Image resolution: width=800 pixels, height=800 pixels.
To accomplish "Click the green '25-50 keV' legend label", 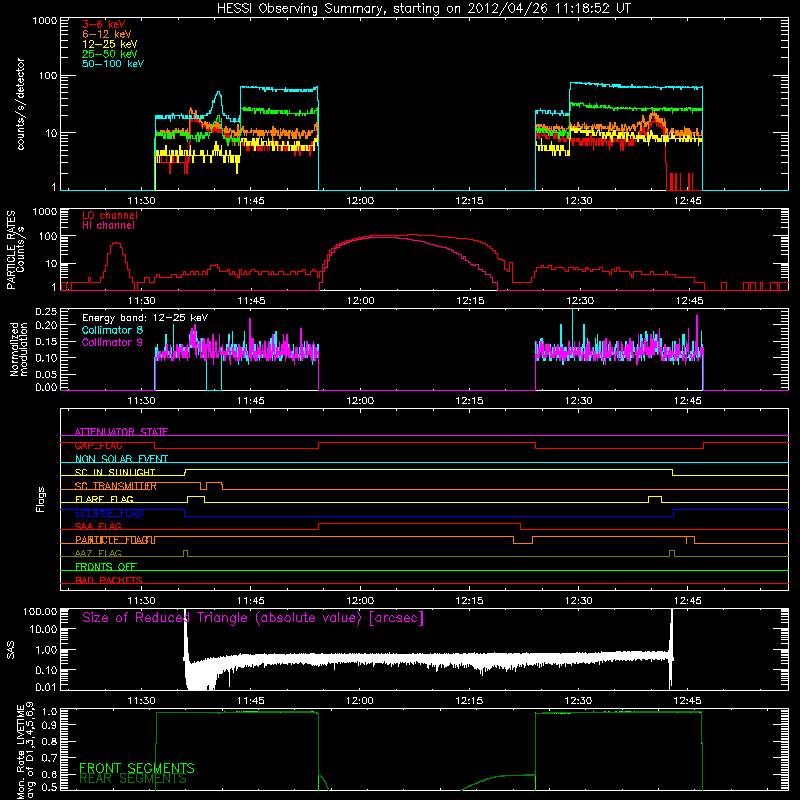I will 110,54.
